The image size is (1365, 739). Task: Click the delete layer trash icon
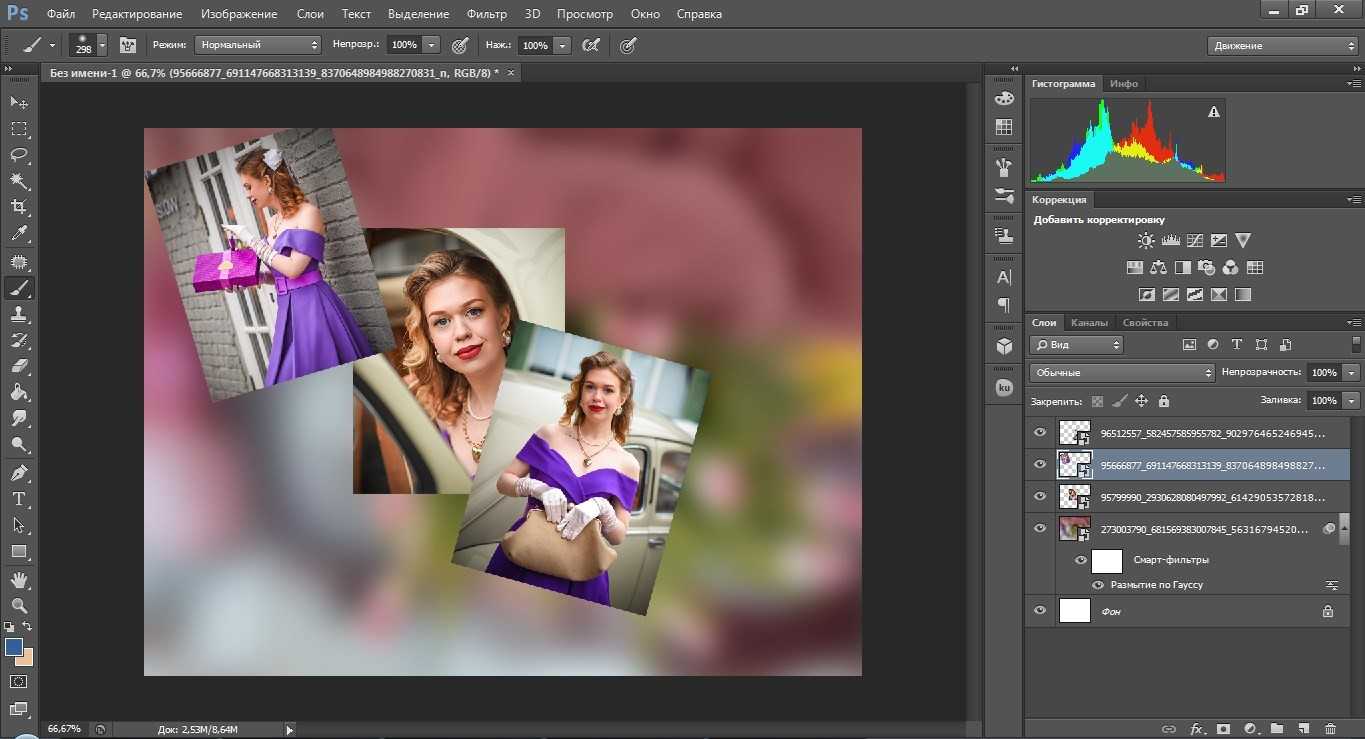point(1329,729)
